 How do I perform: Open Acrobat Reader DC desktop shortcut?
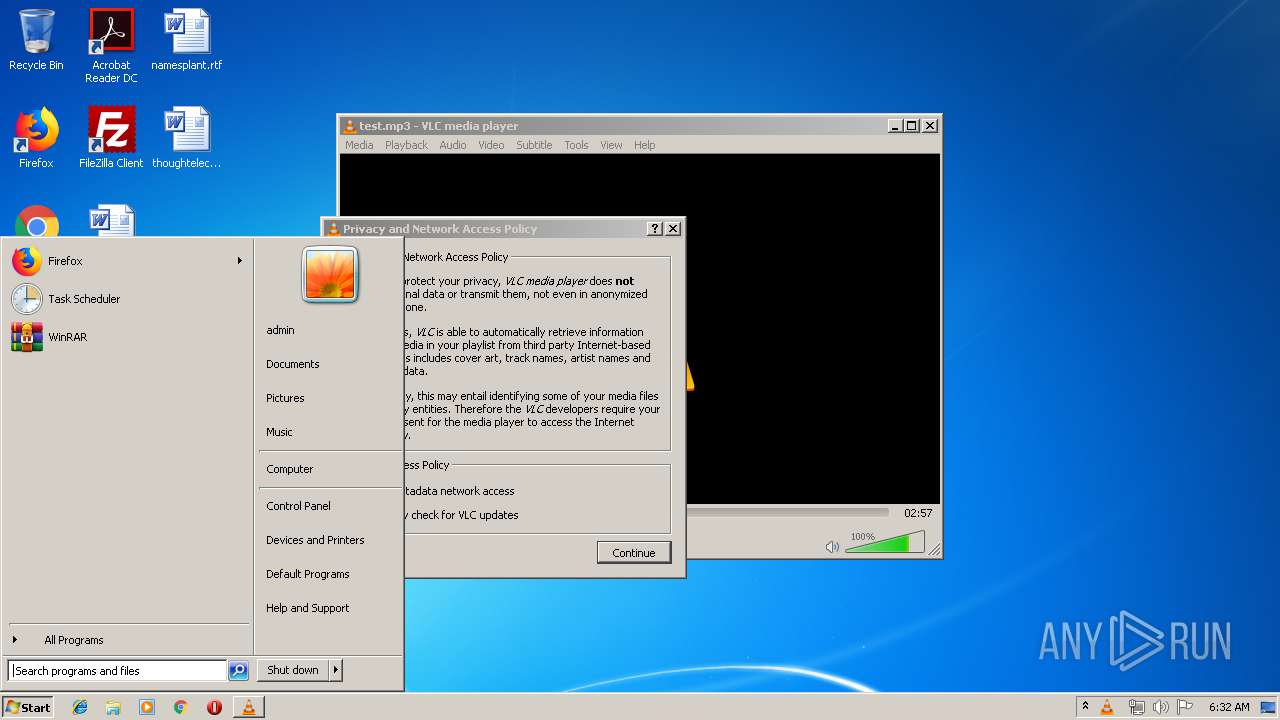pos(111,46)
